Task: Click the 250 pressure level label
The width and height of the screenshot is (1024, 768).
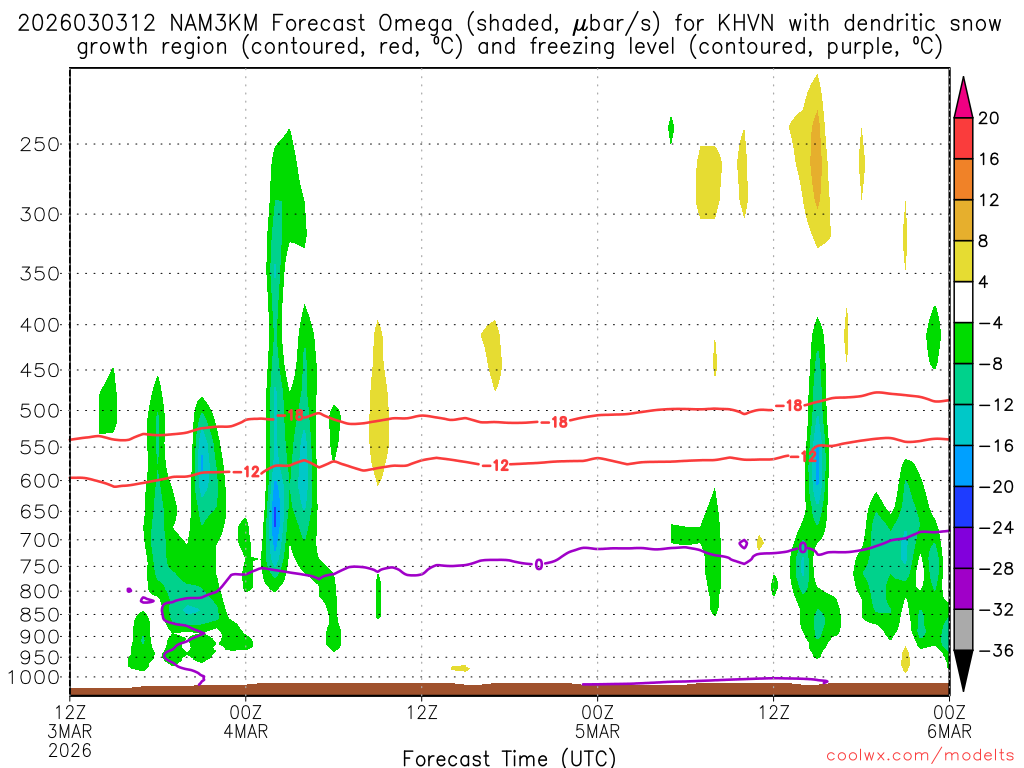Action: click(x=40, y=144)
